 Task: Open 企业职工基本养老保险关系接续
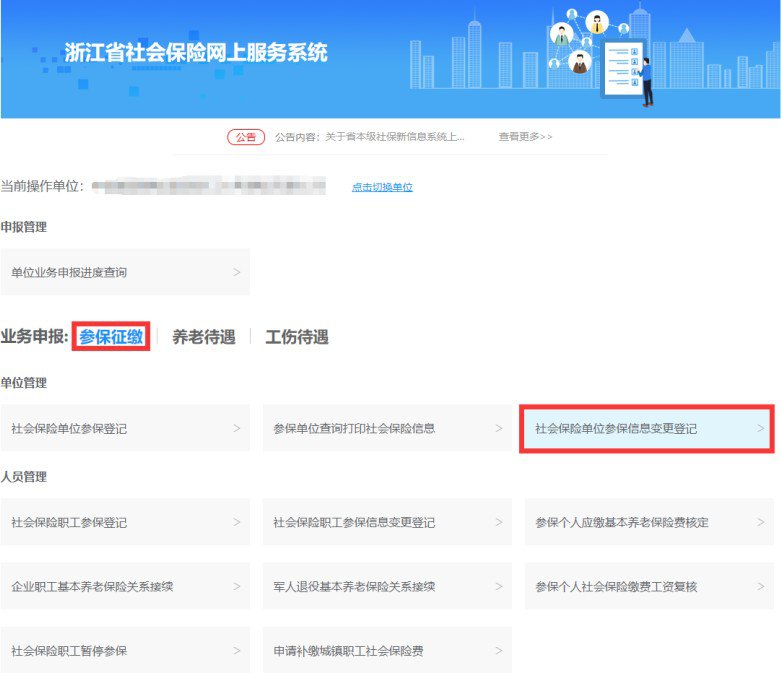125,586
